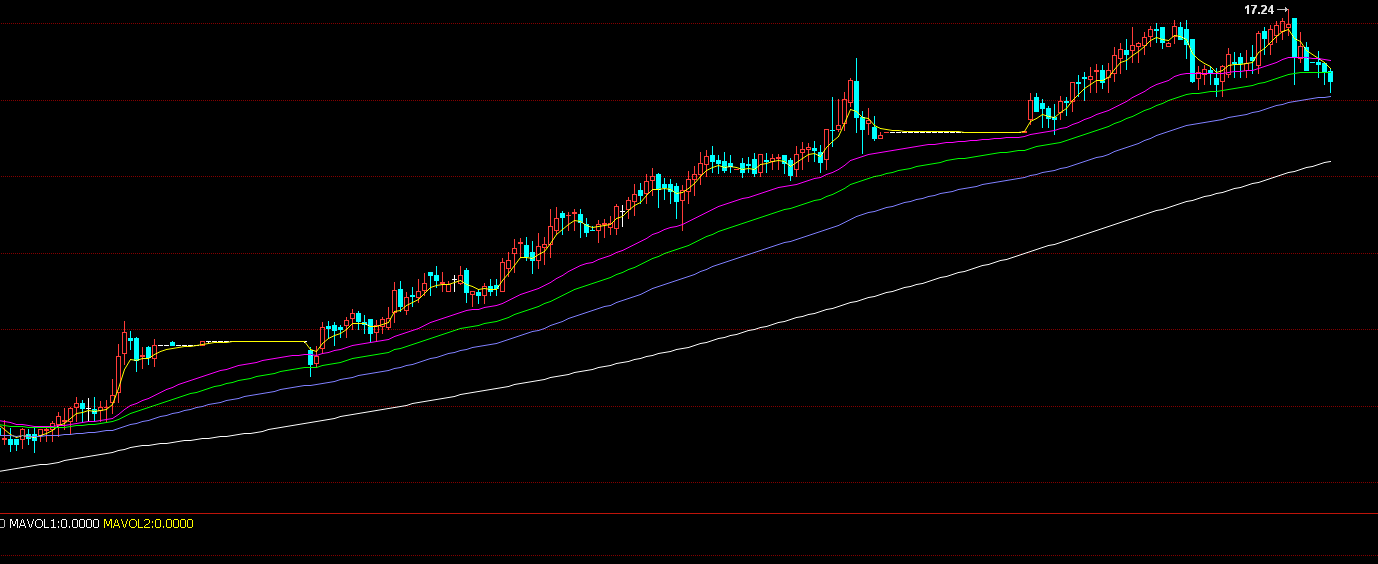The width and height of the screenshot is (1378, 564).
Task: Select the first red candle after the right flat gap
Action: (1030, 106)
